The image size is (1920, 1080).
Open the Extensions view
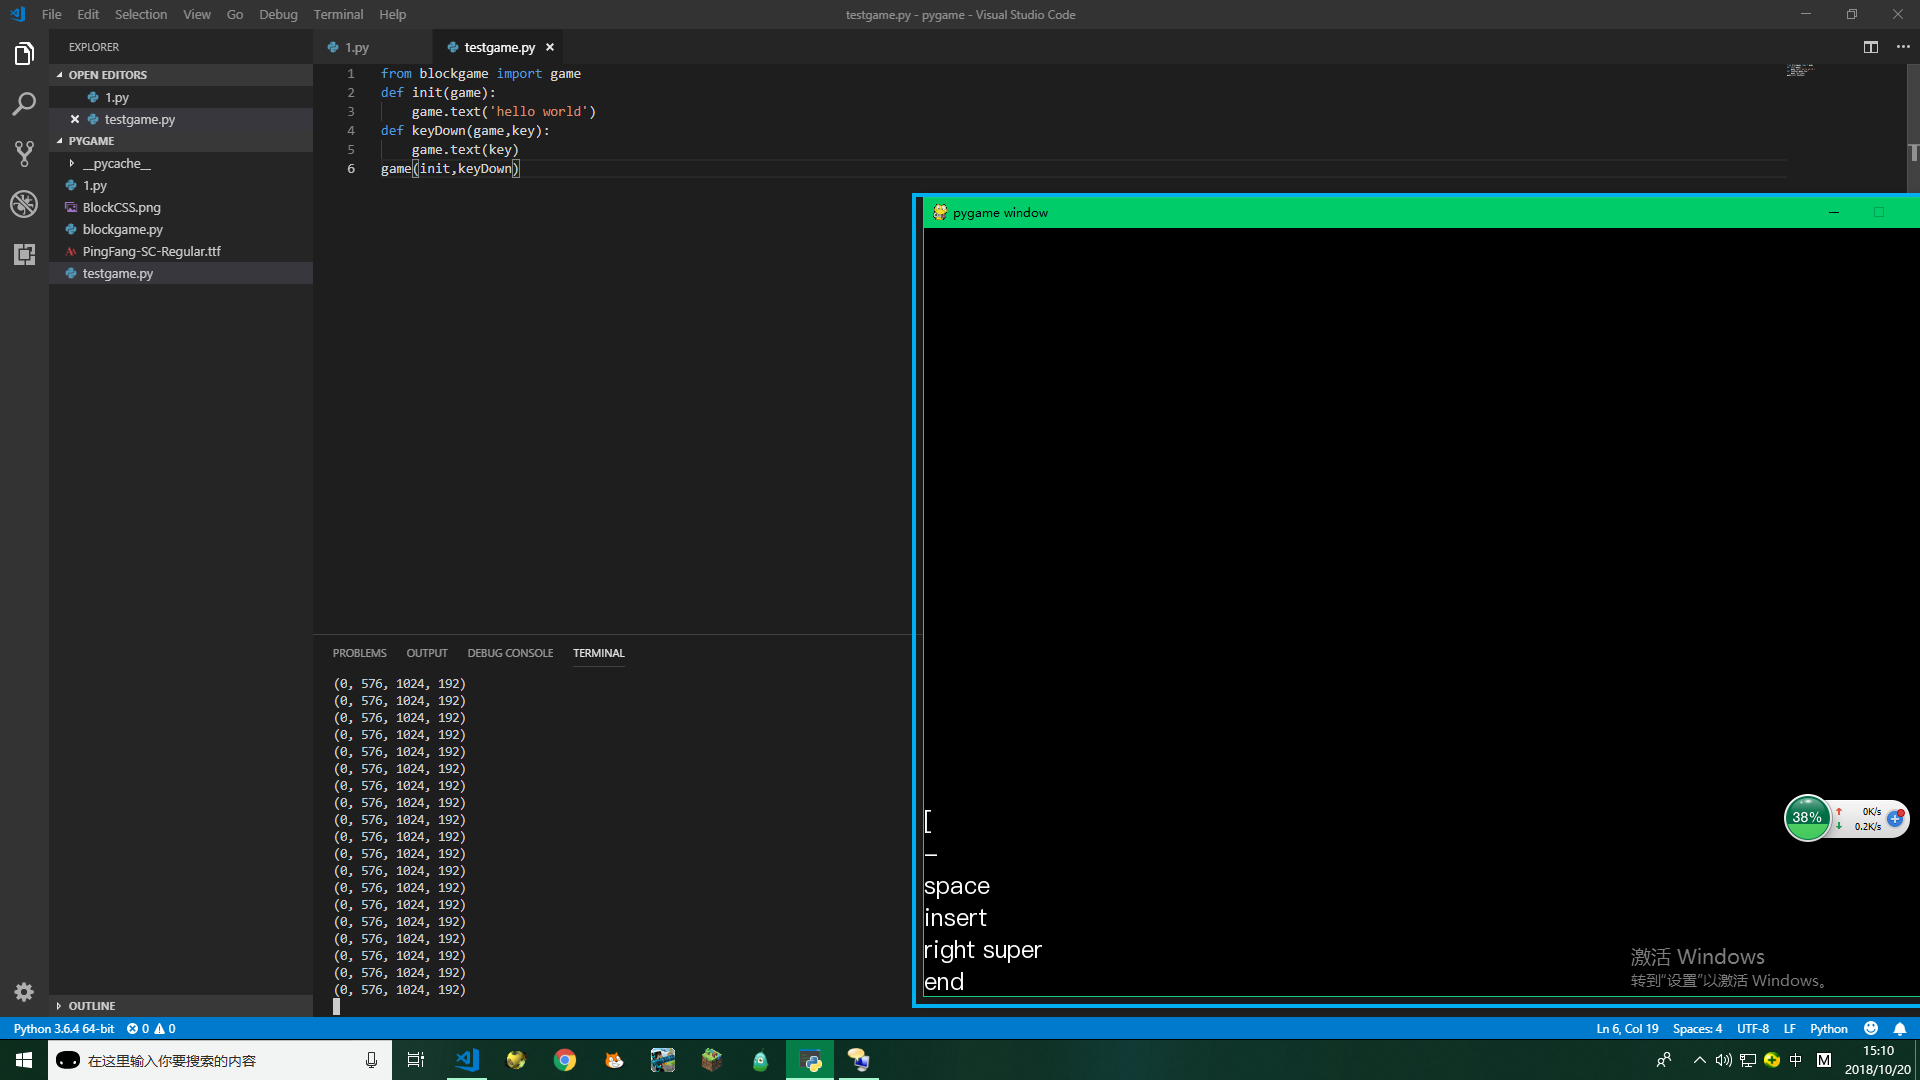[24, 254]
